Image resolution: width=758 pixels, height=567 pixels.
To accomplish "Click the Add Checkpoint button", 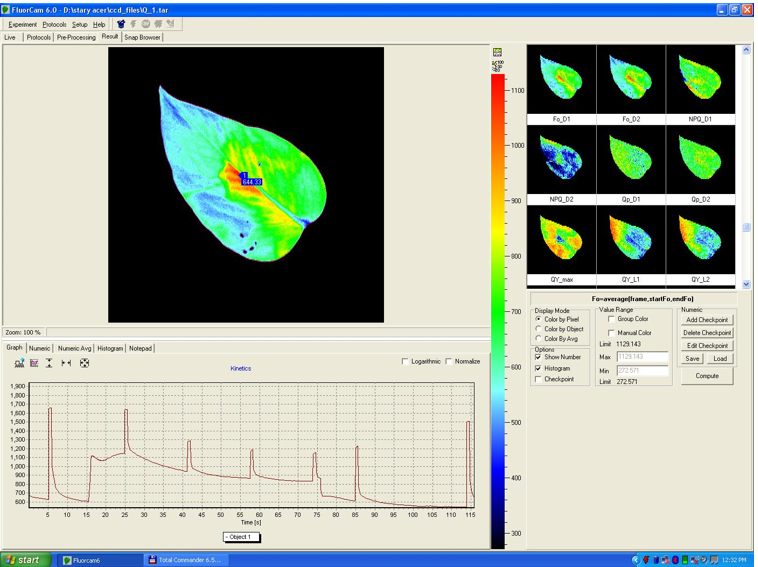I will (x=706, y=320).
